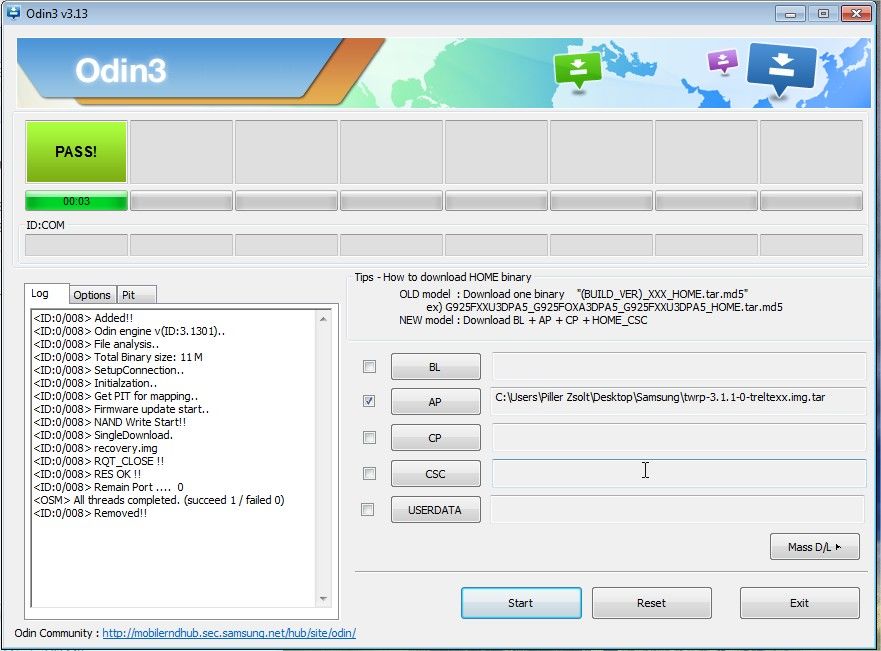Click the empty CP path field
The width and height of the screenshot is (881, 651).
(x=679, y=437)
